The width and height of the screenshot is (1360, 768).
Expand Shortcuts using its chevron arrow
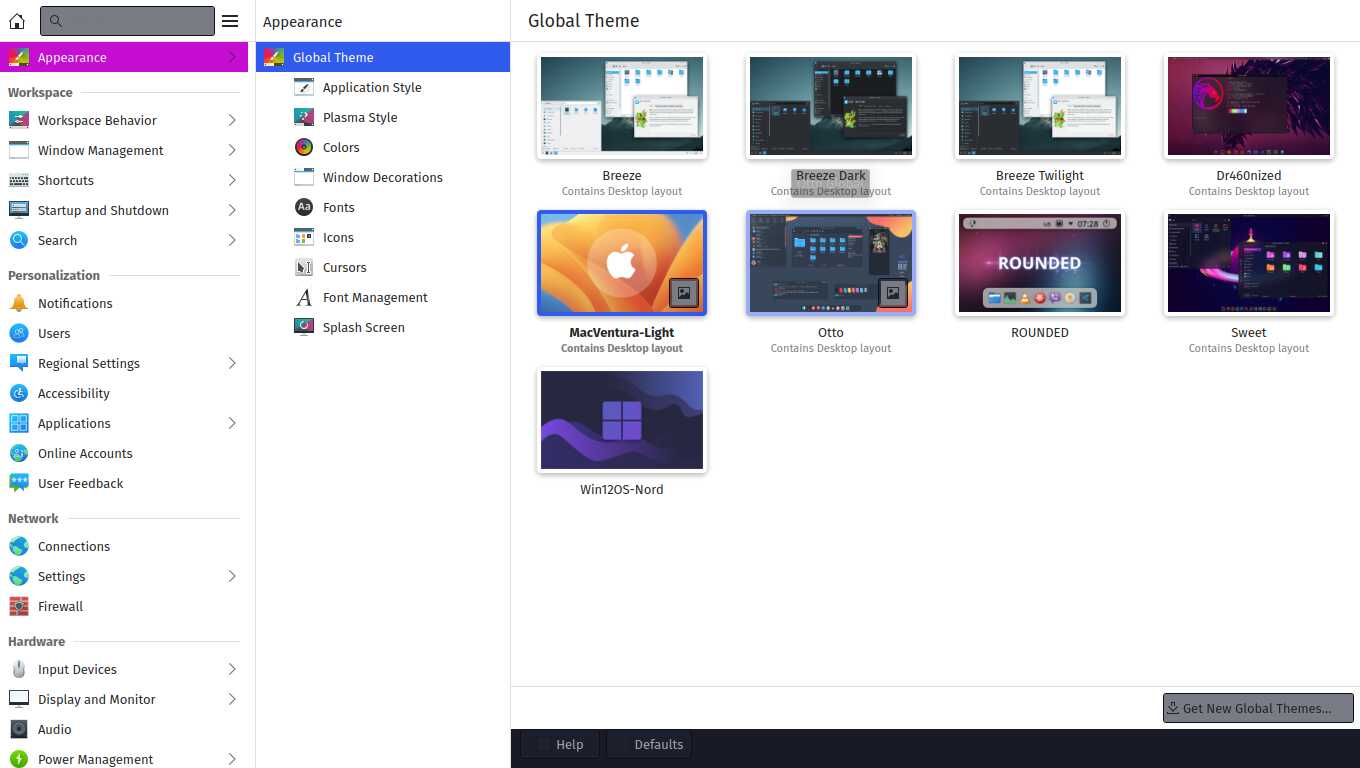point(232,180)
